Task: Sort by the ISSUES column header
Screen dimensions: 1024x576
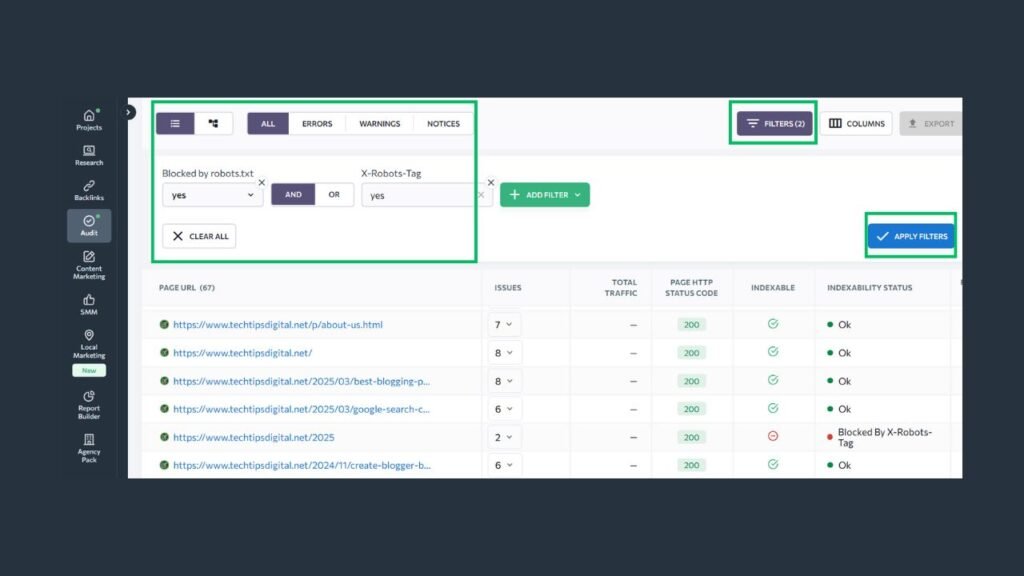Action: pos(507,287)
